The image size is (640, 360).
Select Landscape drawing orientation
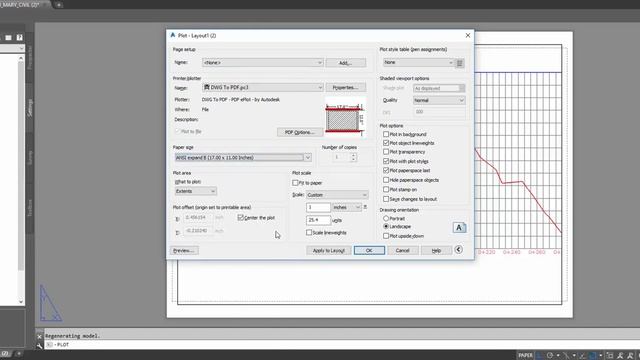pyautogui.click(x=386, y=226)
